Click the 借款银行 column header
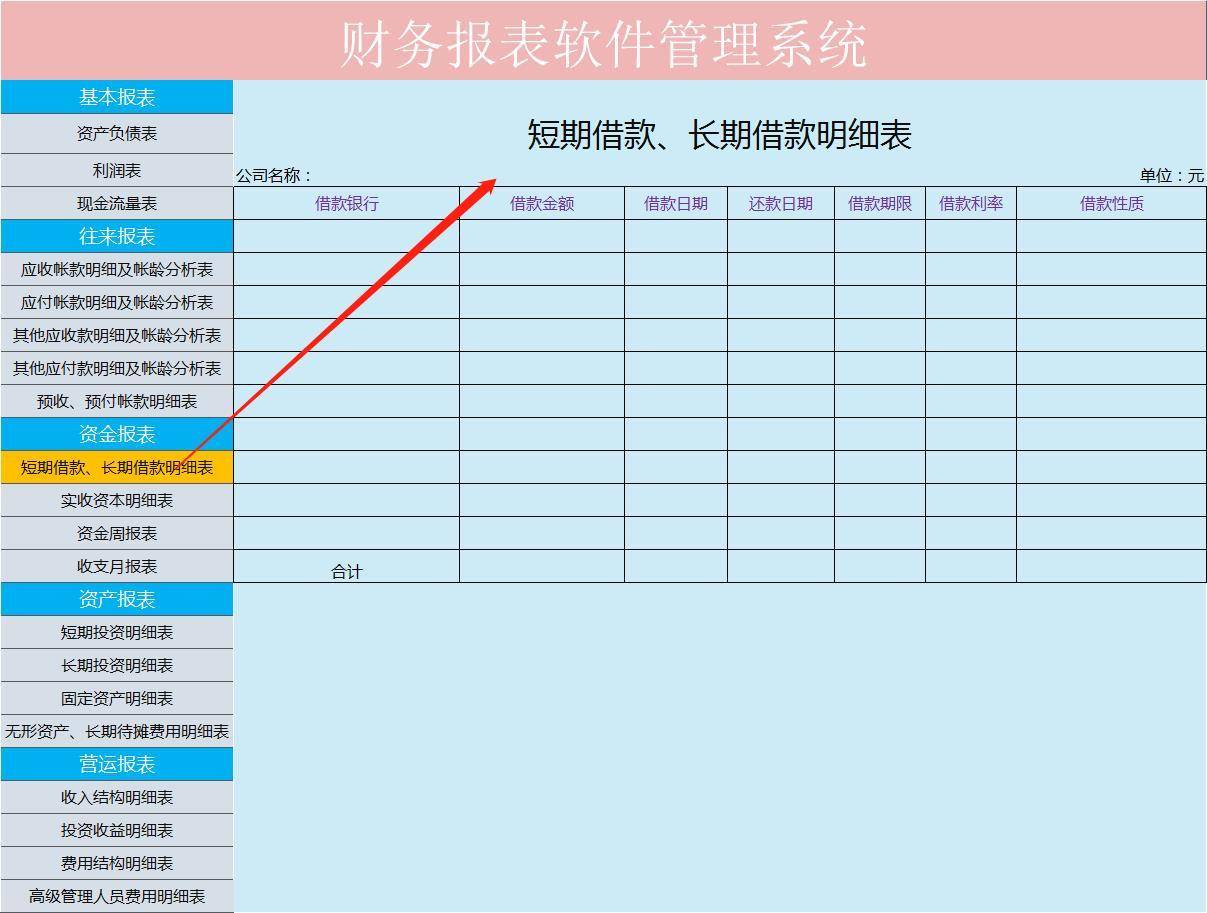This screenshot has width=1207, height=913. [345, 203]
